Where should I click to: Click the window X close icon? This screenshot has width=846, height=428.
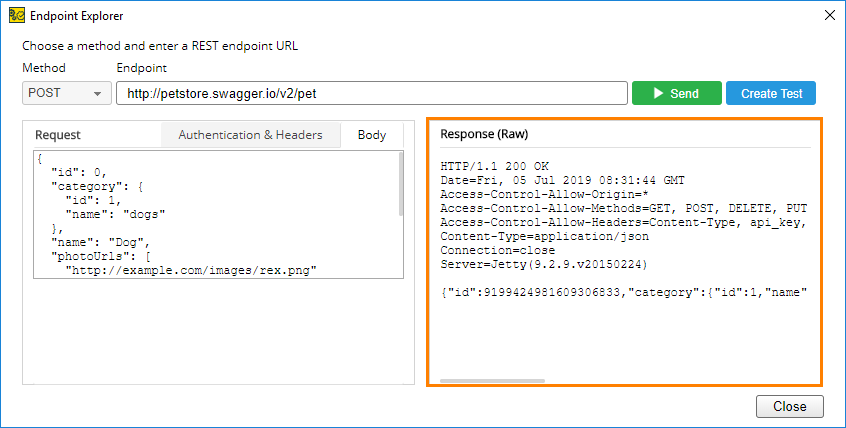tap(830, 16)
